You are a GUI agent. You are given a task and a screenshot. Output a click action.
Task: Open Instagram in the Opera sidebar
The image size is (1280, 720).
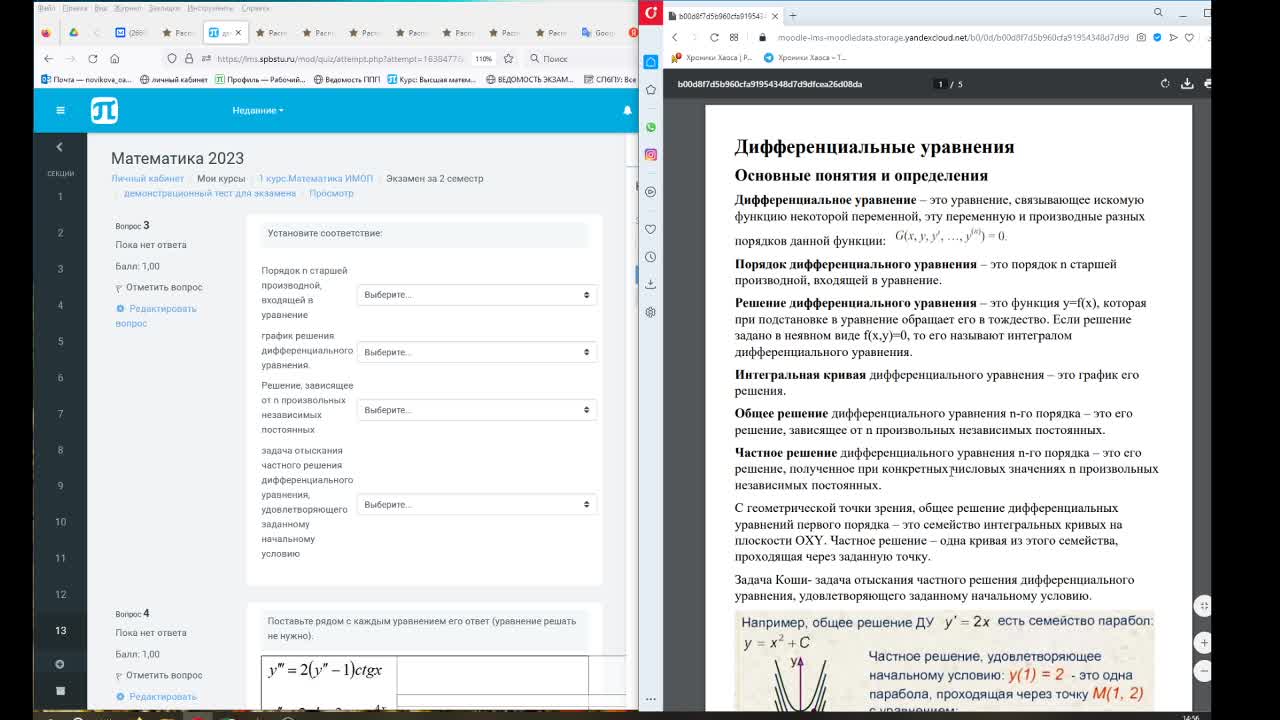650,154
